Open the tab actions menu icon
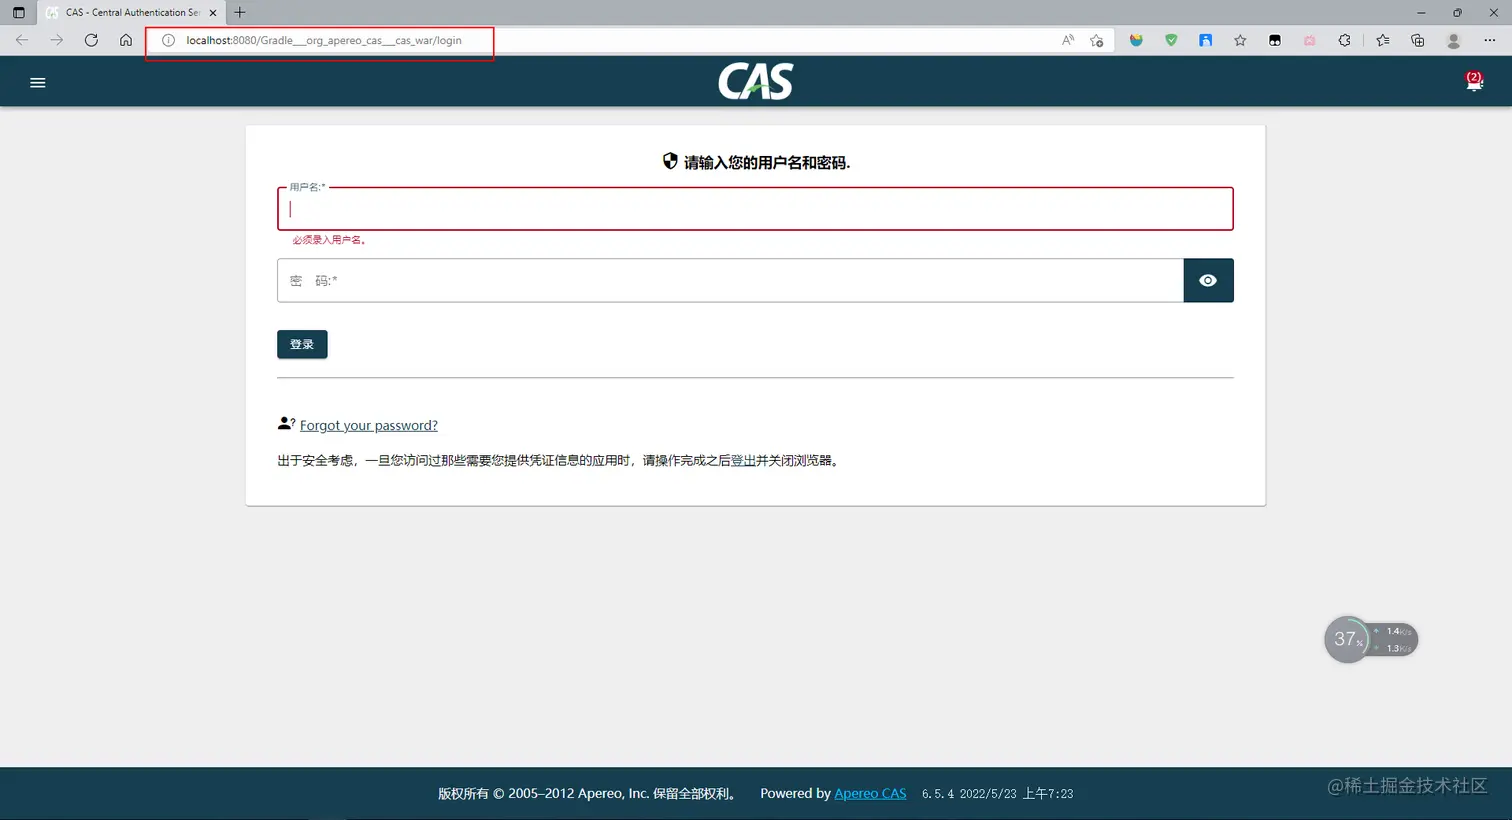Viewport: 1512px width, 820px height. click(18, 13)
